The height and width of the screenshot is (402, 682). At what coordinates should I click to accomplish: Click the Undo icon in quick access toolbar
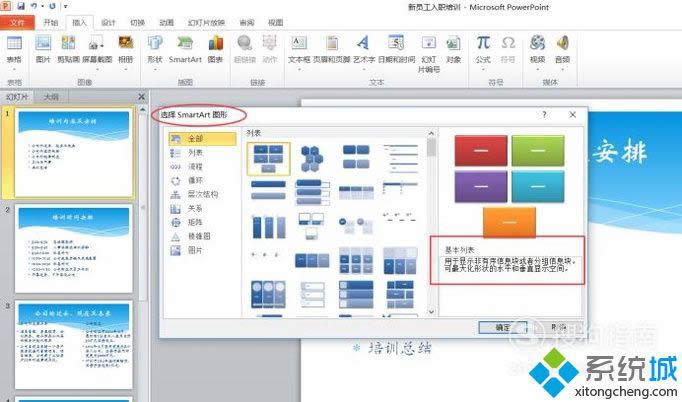33,6
